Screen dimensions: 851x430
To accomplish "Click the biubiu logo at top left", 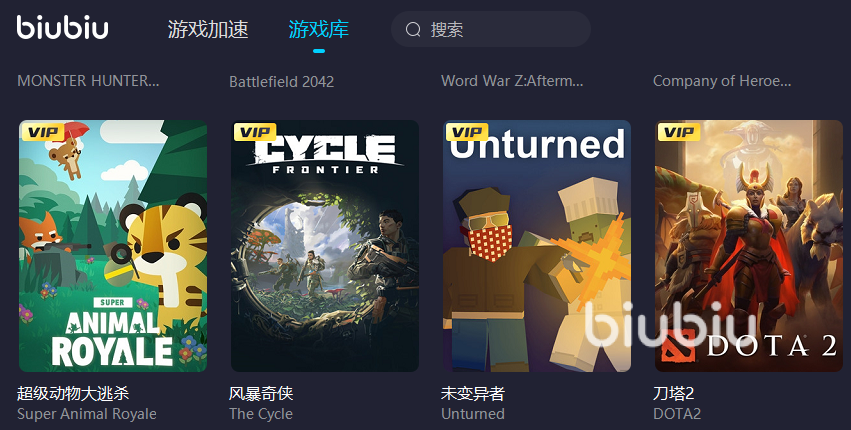I will pos(62,28).
